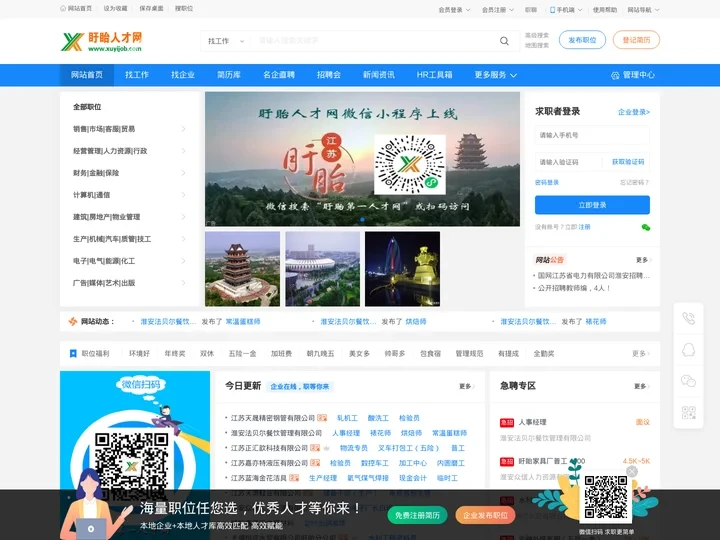Open the 名企直聘 nav tab

click(x=279, y=75)
